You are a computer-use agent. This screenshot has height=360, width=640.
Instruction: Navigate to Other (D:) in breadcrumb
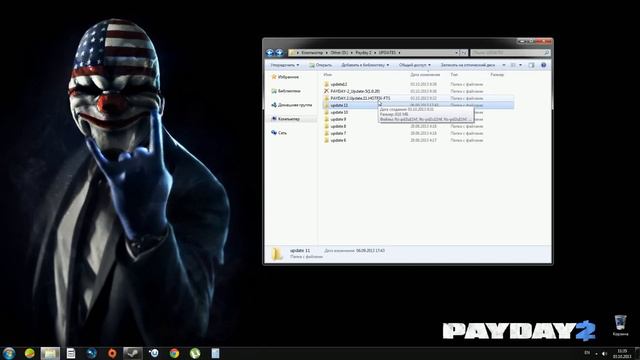[x=339, y=53]
